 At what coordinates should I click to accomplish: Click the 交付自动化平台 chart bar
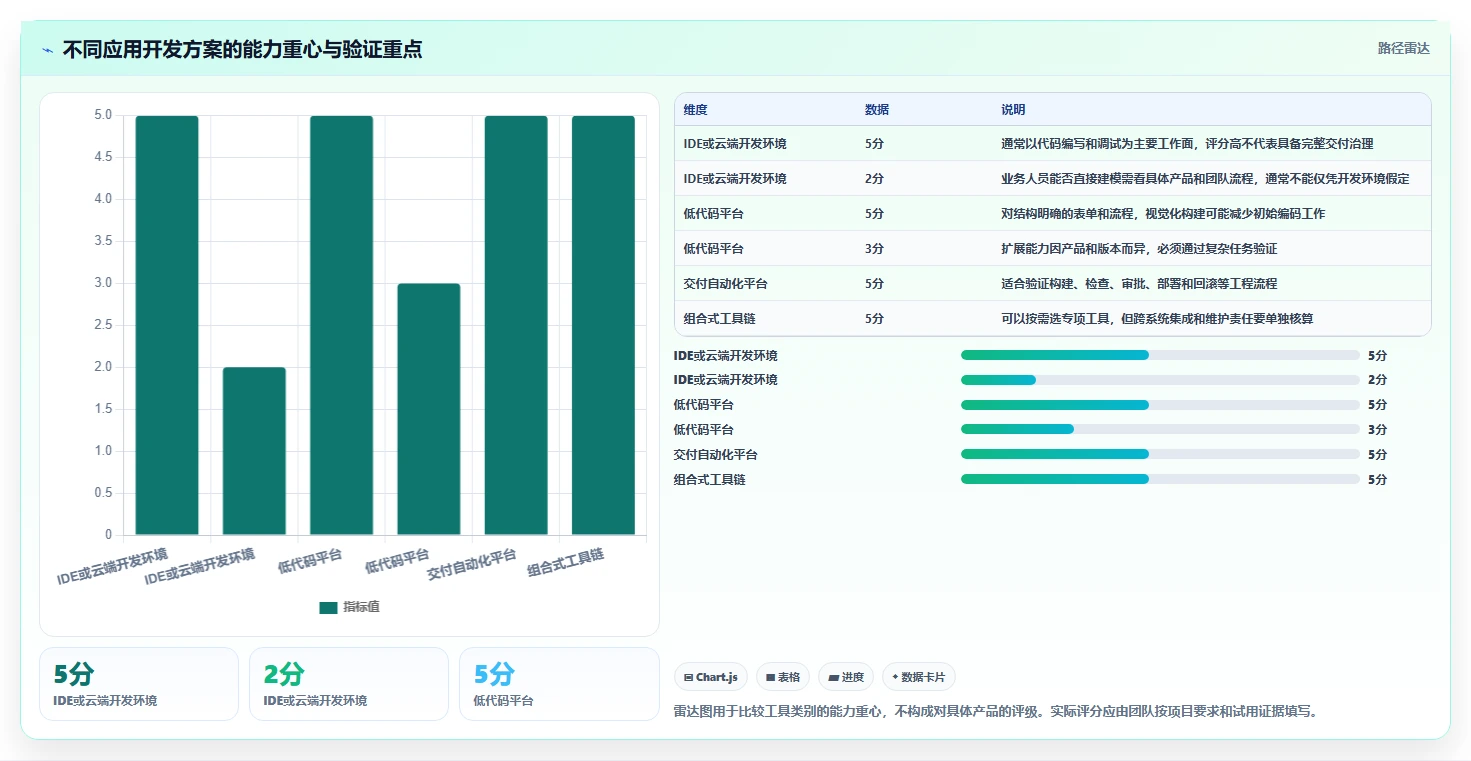coord(516,325)
